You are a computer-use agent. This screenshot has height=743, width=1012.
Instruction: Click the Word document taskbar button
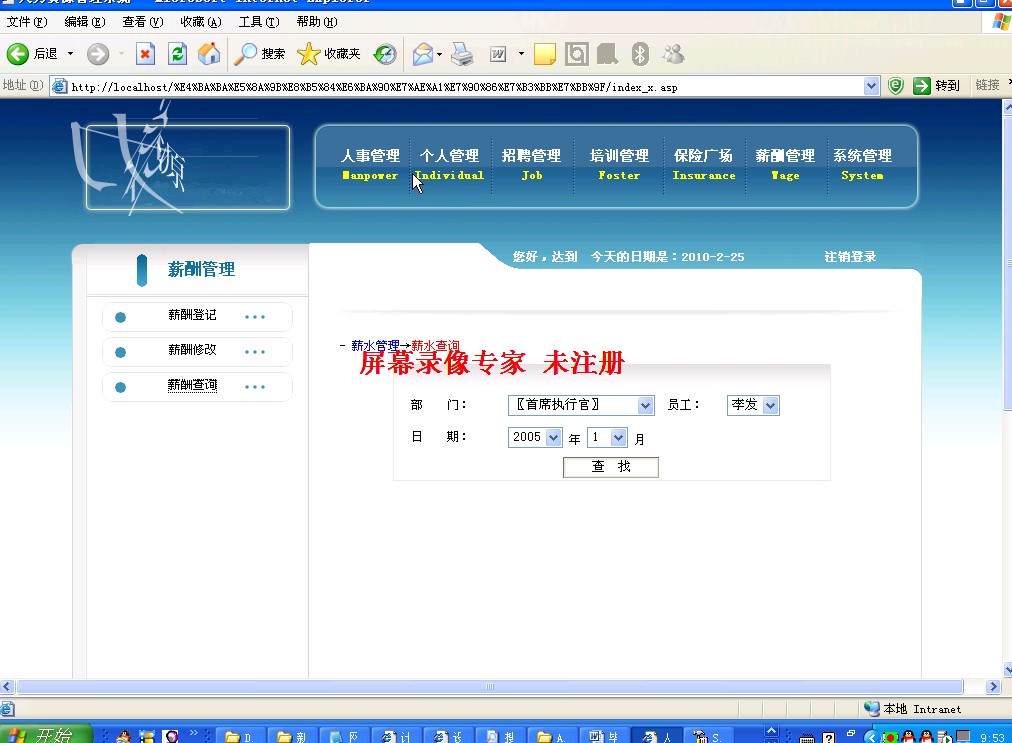click(603, 737)
